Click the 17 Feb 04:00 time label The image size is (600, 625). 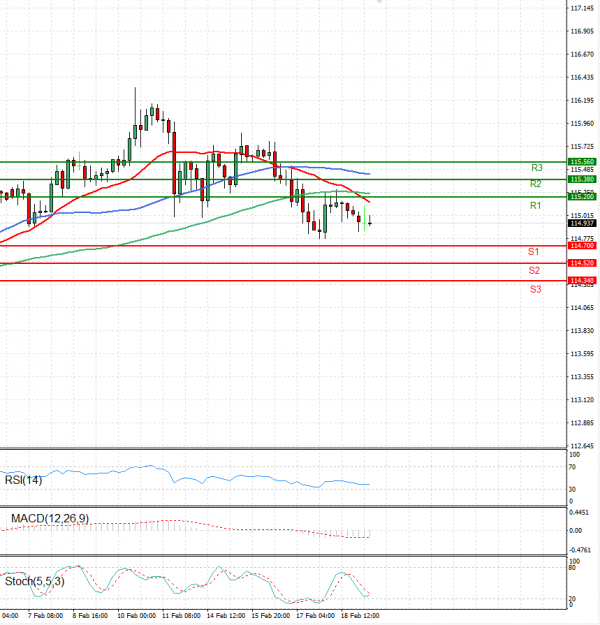coord(315,616)
